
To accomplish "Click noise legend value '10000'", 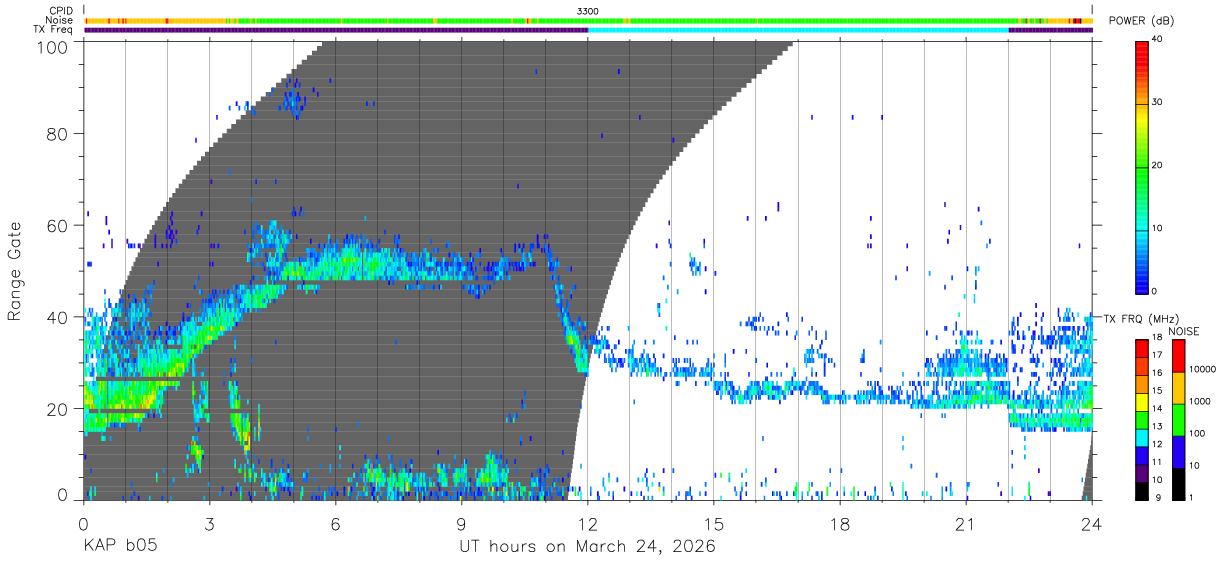I will click(x=1202, y=370).
